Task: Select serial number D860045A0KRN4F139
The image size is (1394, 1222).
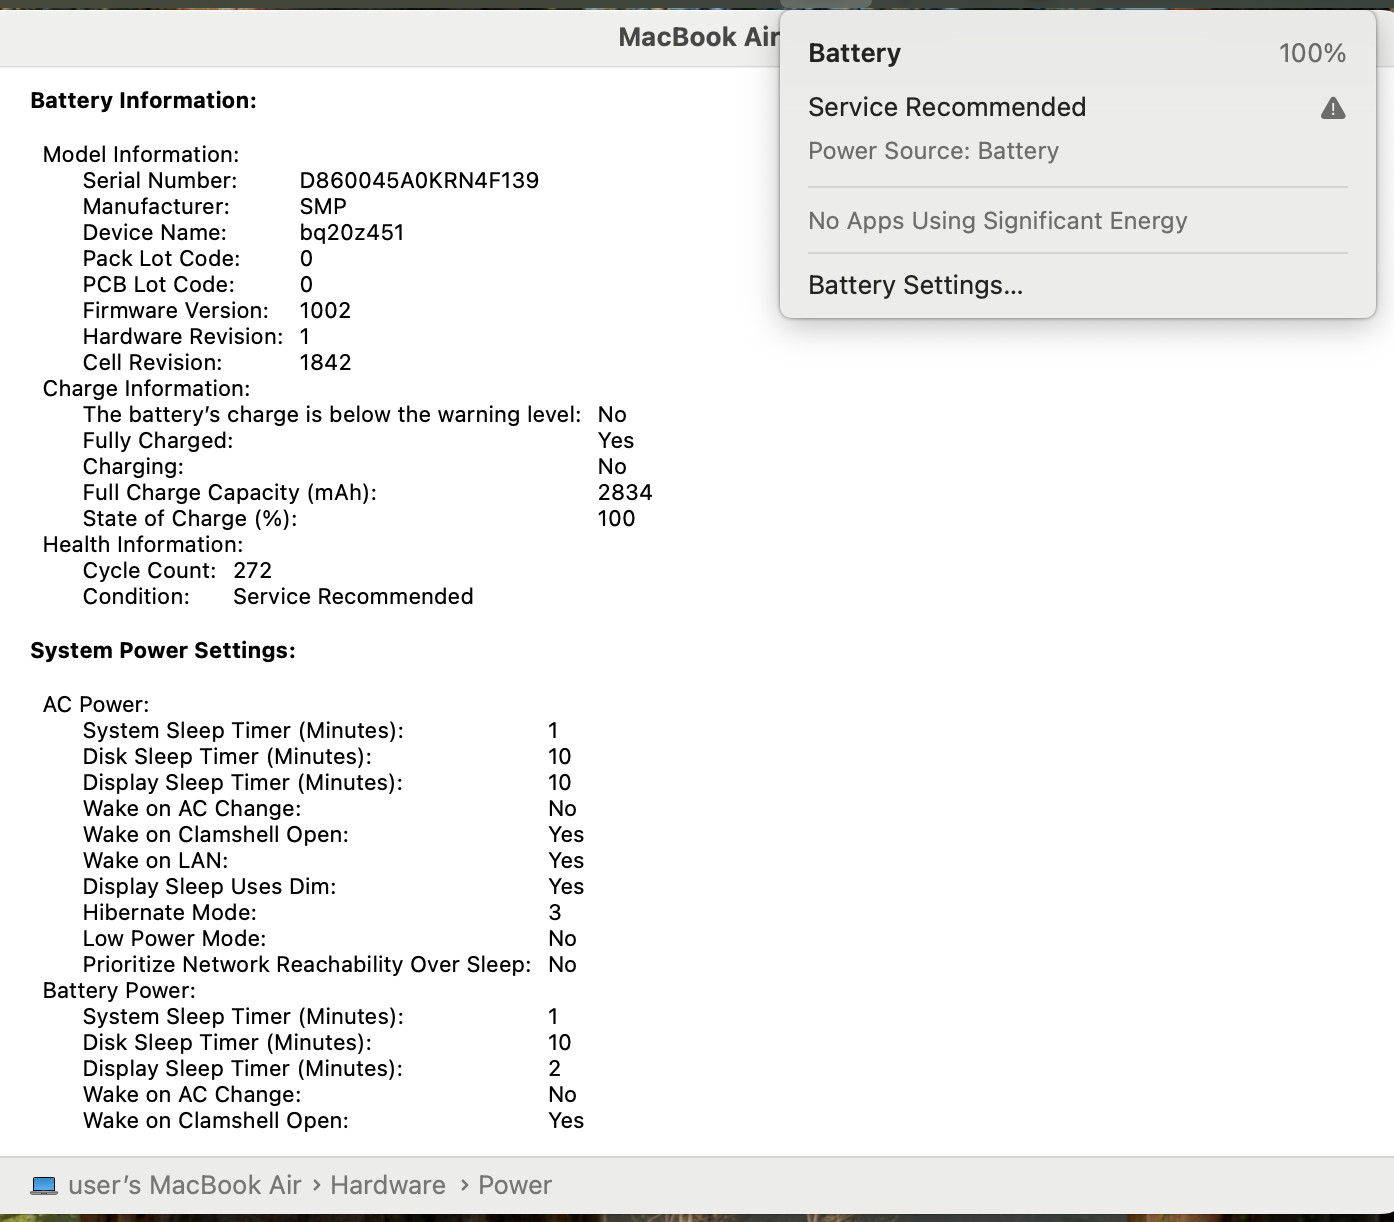Action: coord(419,181)
